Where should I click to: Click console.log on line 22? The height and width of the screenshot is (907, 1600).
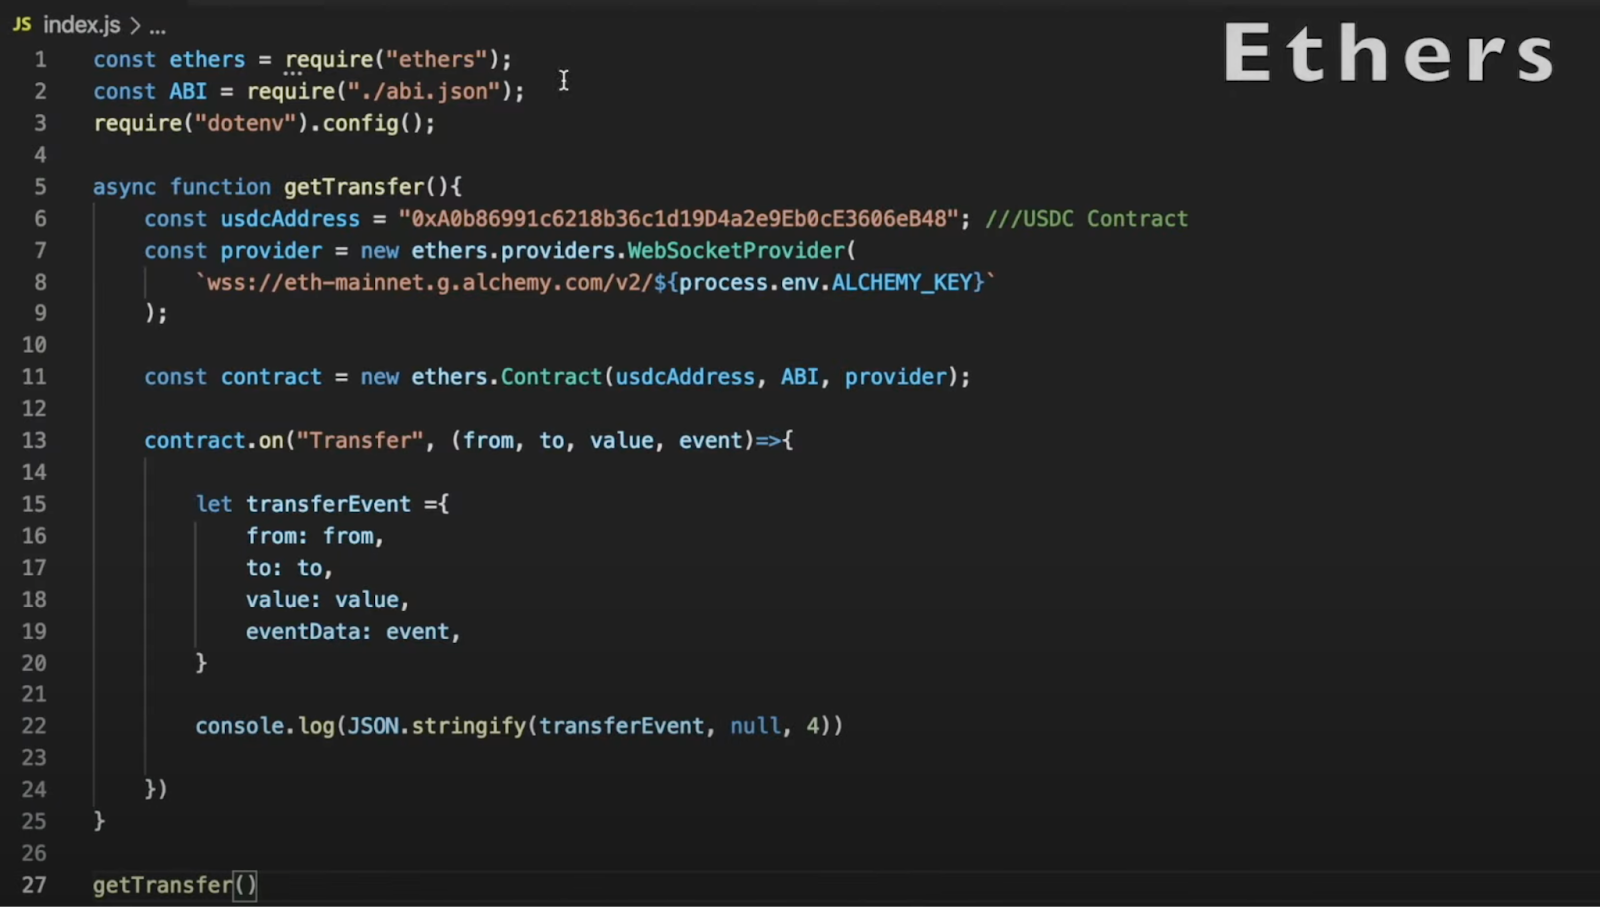click(x=265, y=726)
